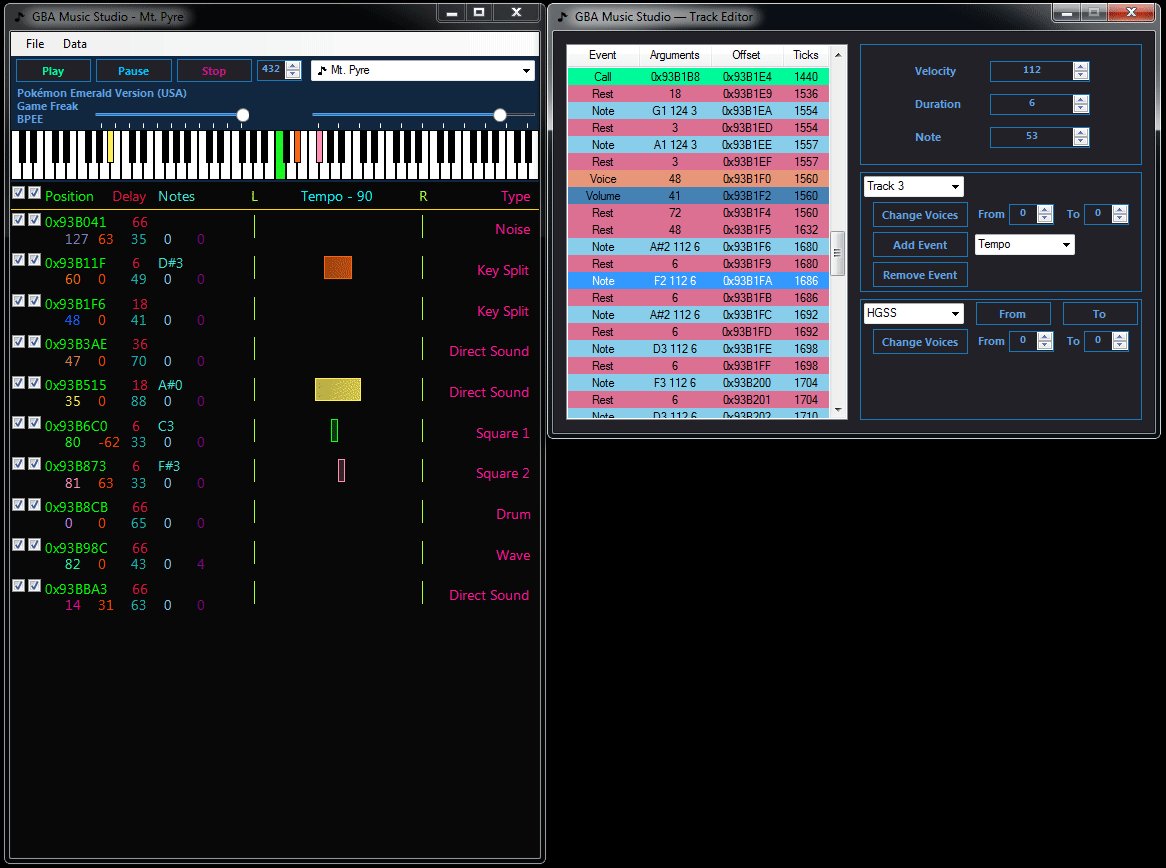This screenshot has width=1166, height=868.
Task: Click the Add Event button
Action: pos(920,245)
